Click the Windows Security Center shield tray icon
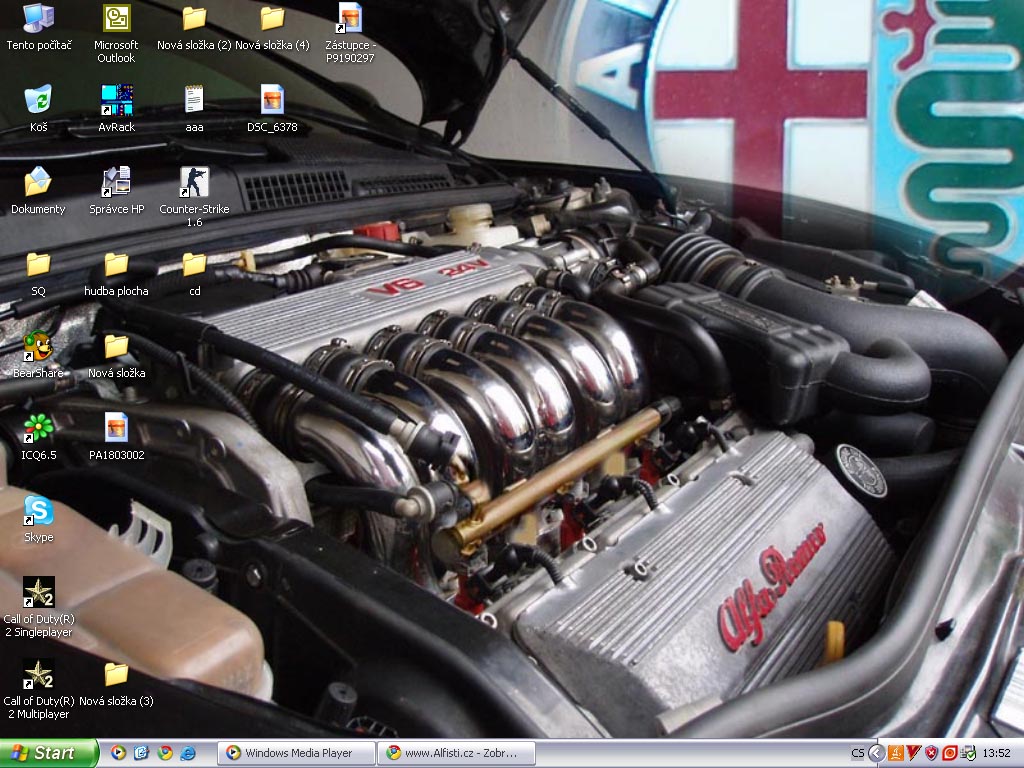Screen dimensions: 1024x768 point(931,753)
